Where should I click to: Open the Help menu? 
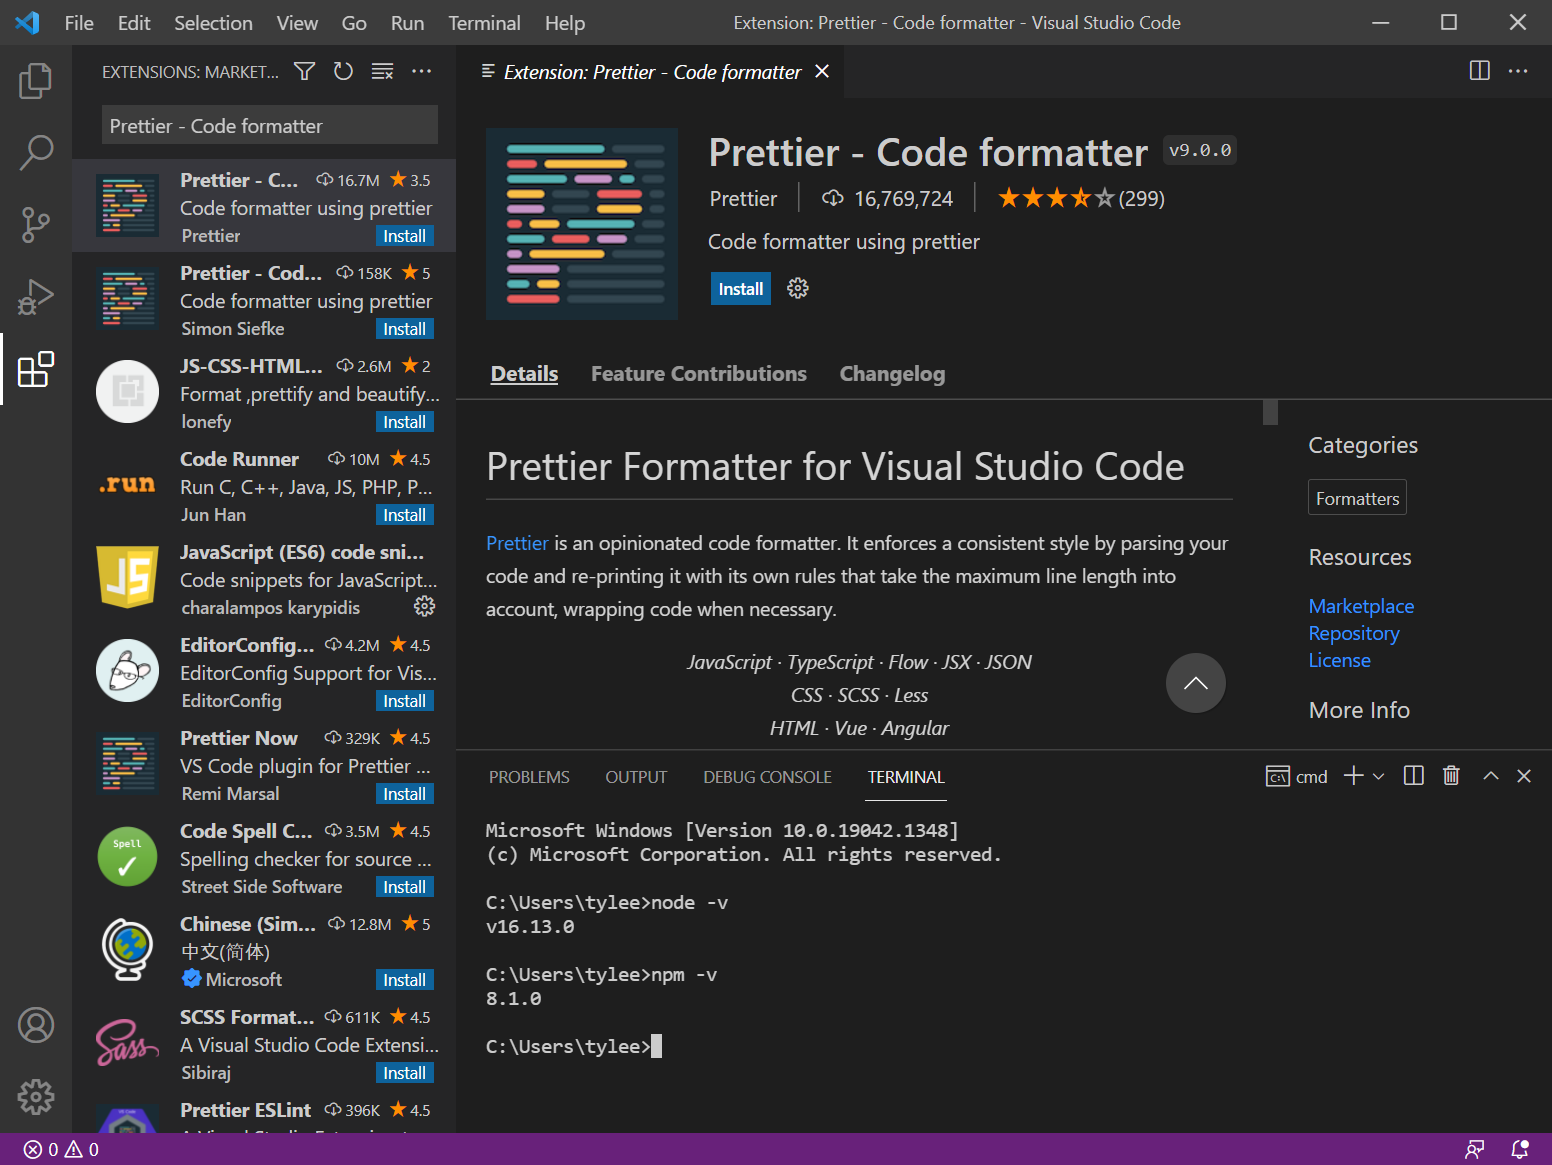pos(565,23)
